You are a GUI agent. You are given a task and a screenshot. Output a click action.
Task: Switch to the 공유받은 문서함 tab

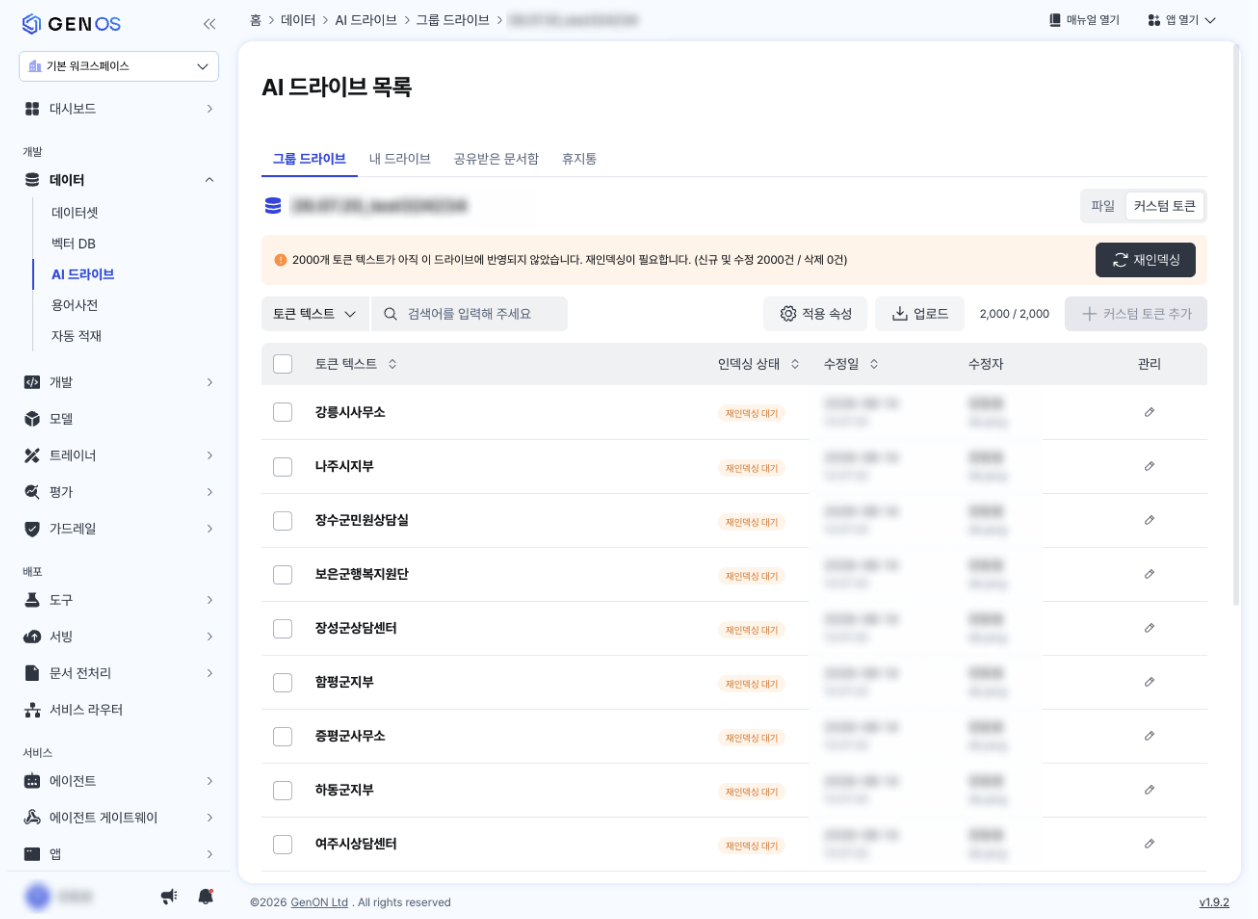(x=496, y=159)
